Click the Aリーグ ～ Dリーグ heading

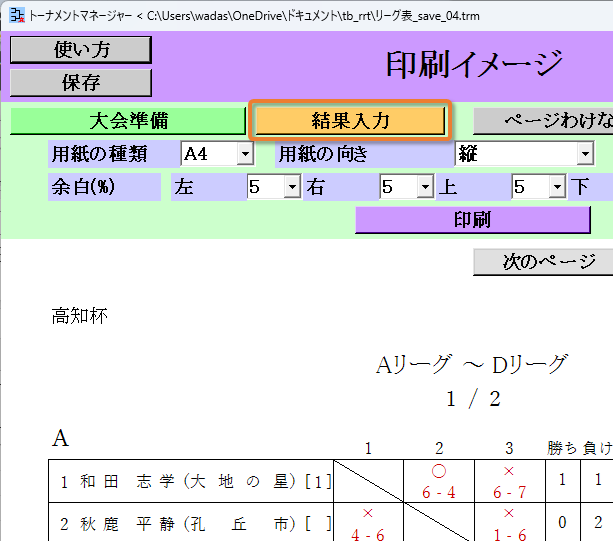471,365
